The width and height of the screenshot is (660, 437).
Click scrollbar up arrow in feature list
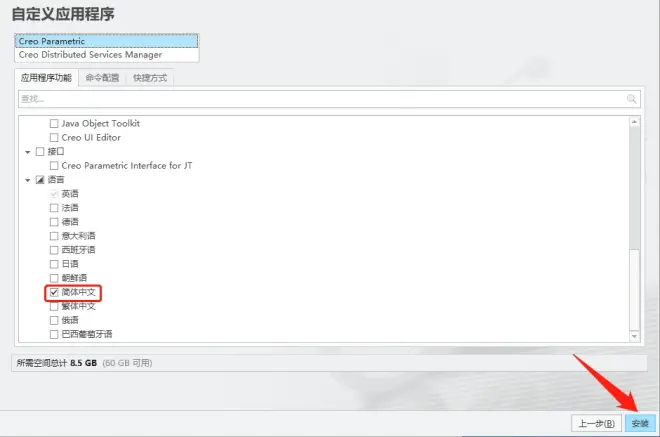coord(634,122)
